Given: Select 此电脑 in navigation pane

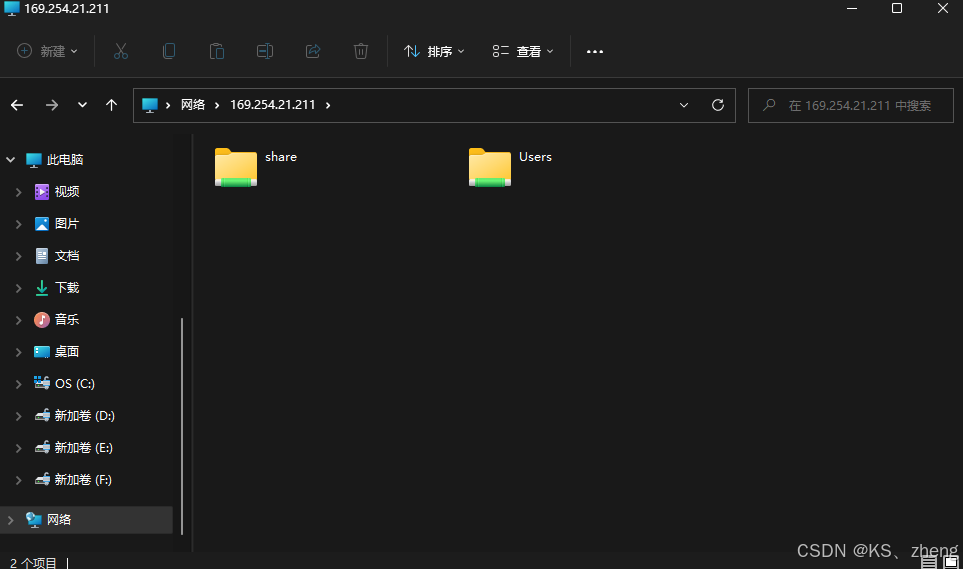Looking at the screenshot, I should point(64,160).
